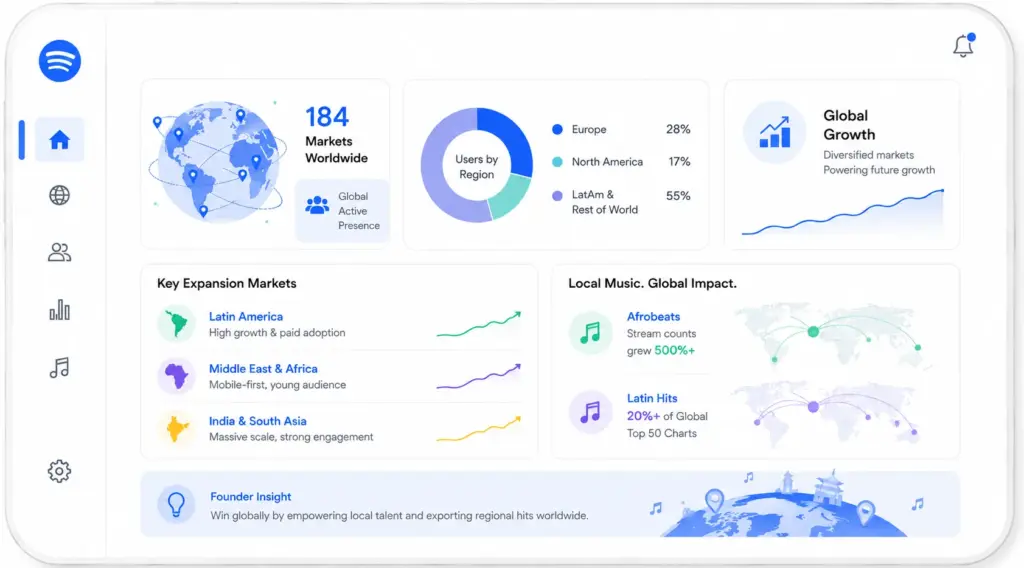Click the Founder Insight lightbulb icon
The height and width of the screenshot is (568, 1024).
[176, 504]
